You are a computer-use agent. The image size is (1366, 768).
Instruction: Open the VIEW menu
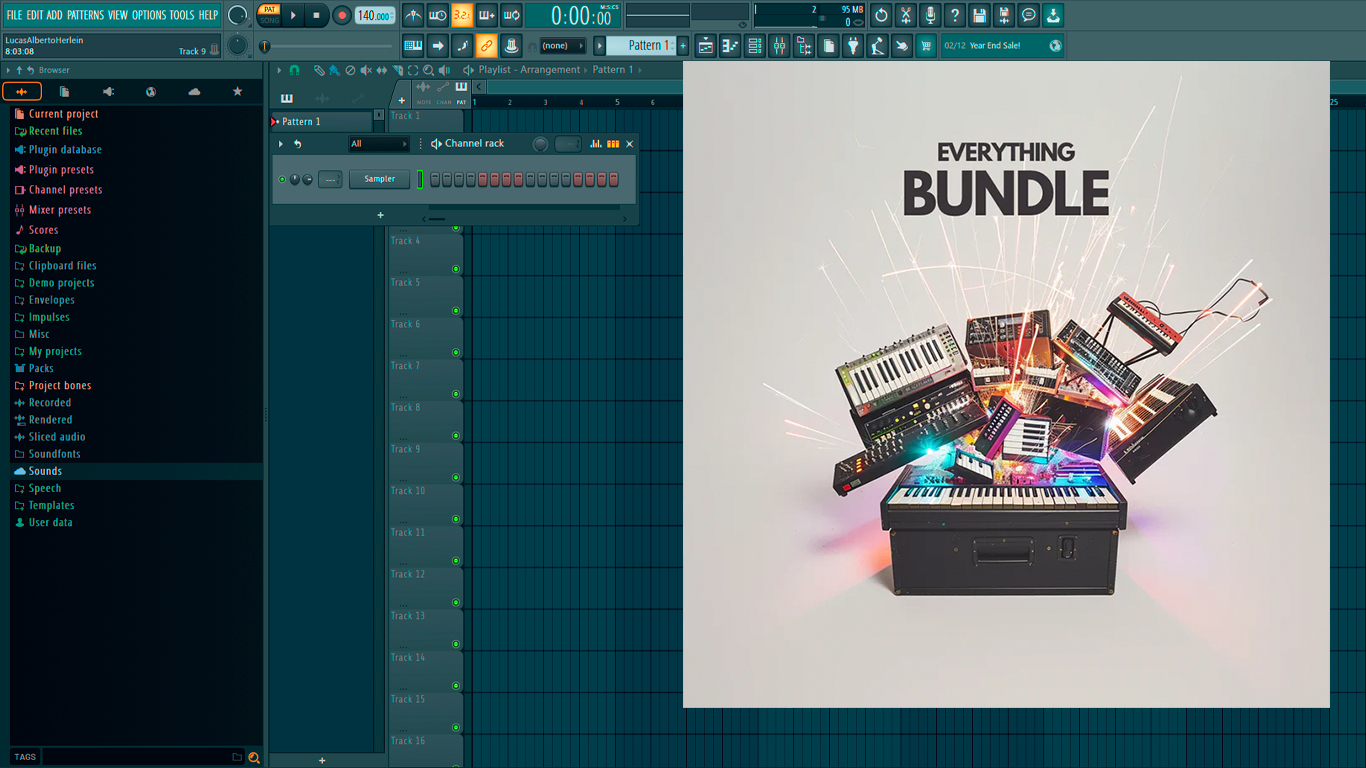click(x=118, y=15)
